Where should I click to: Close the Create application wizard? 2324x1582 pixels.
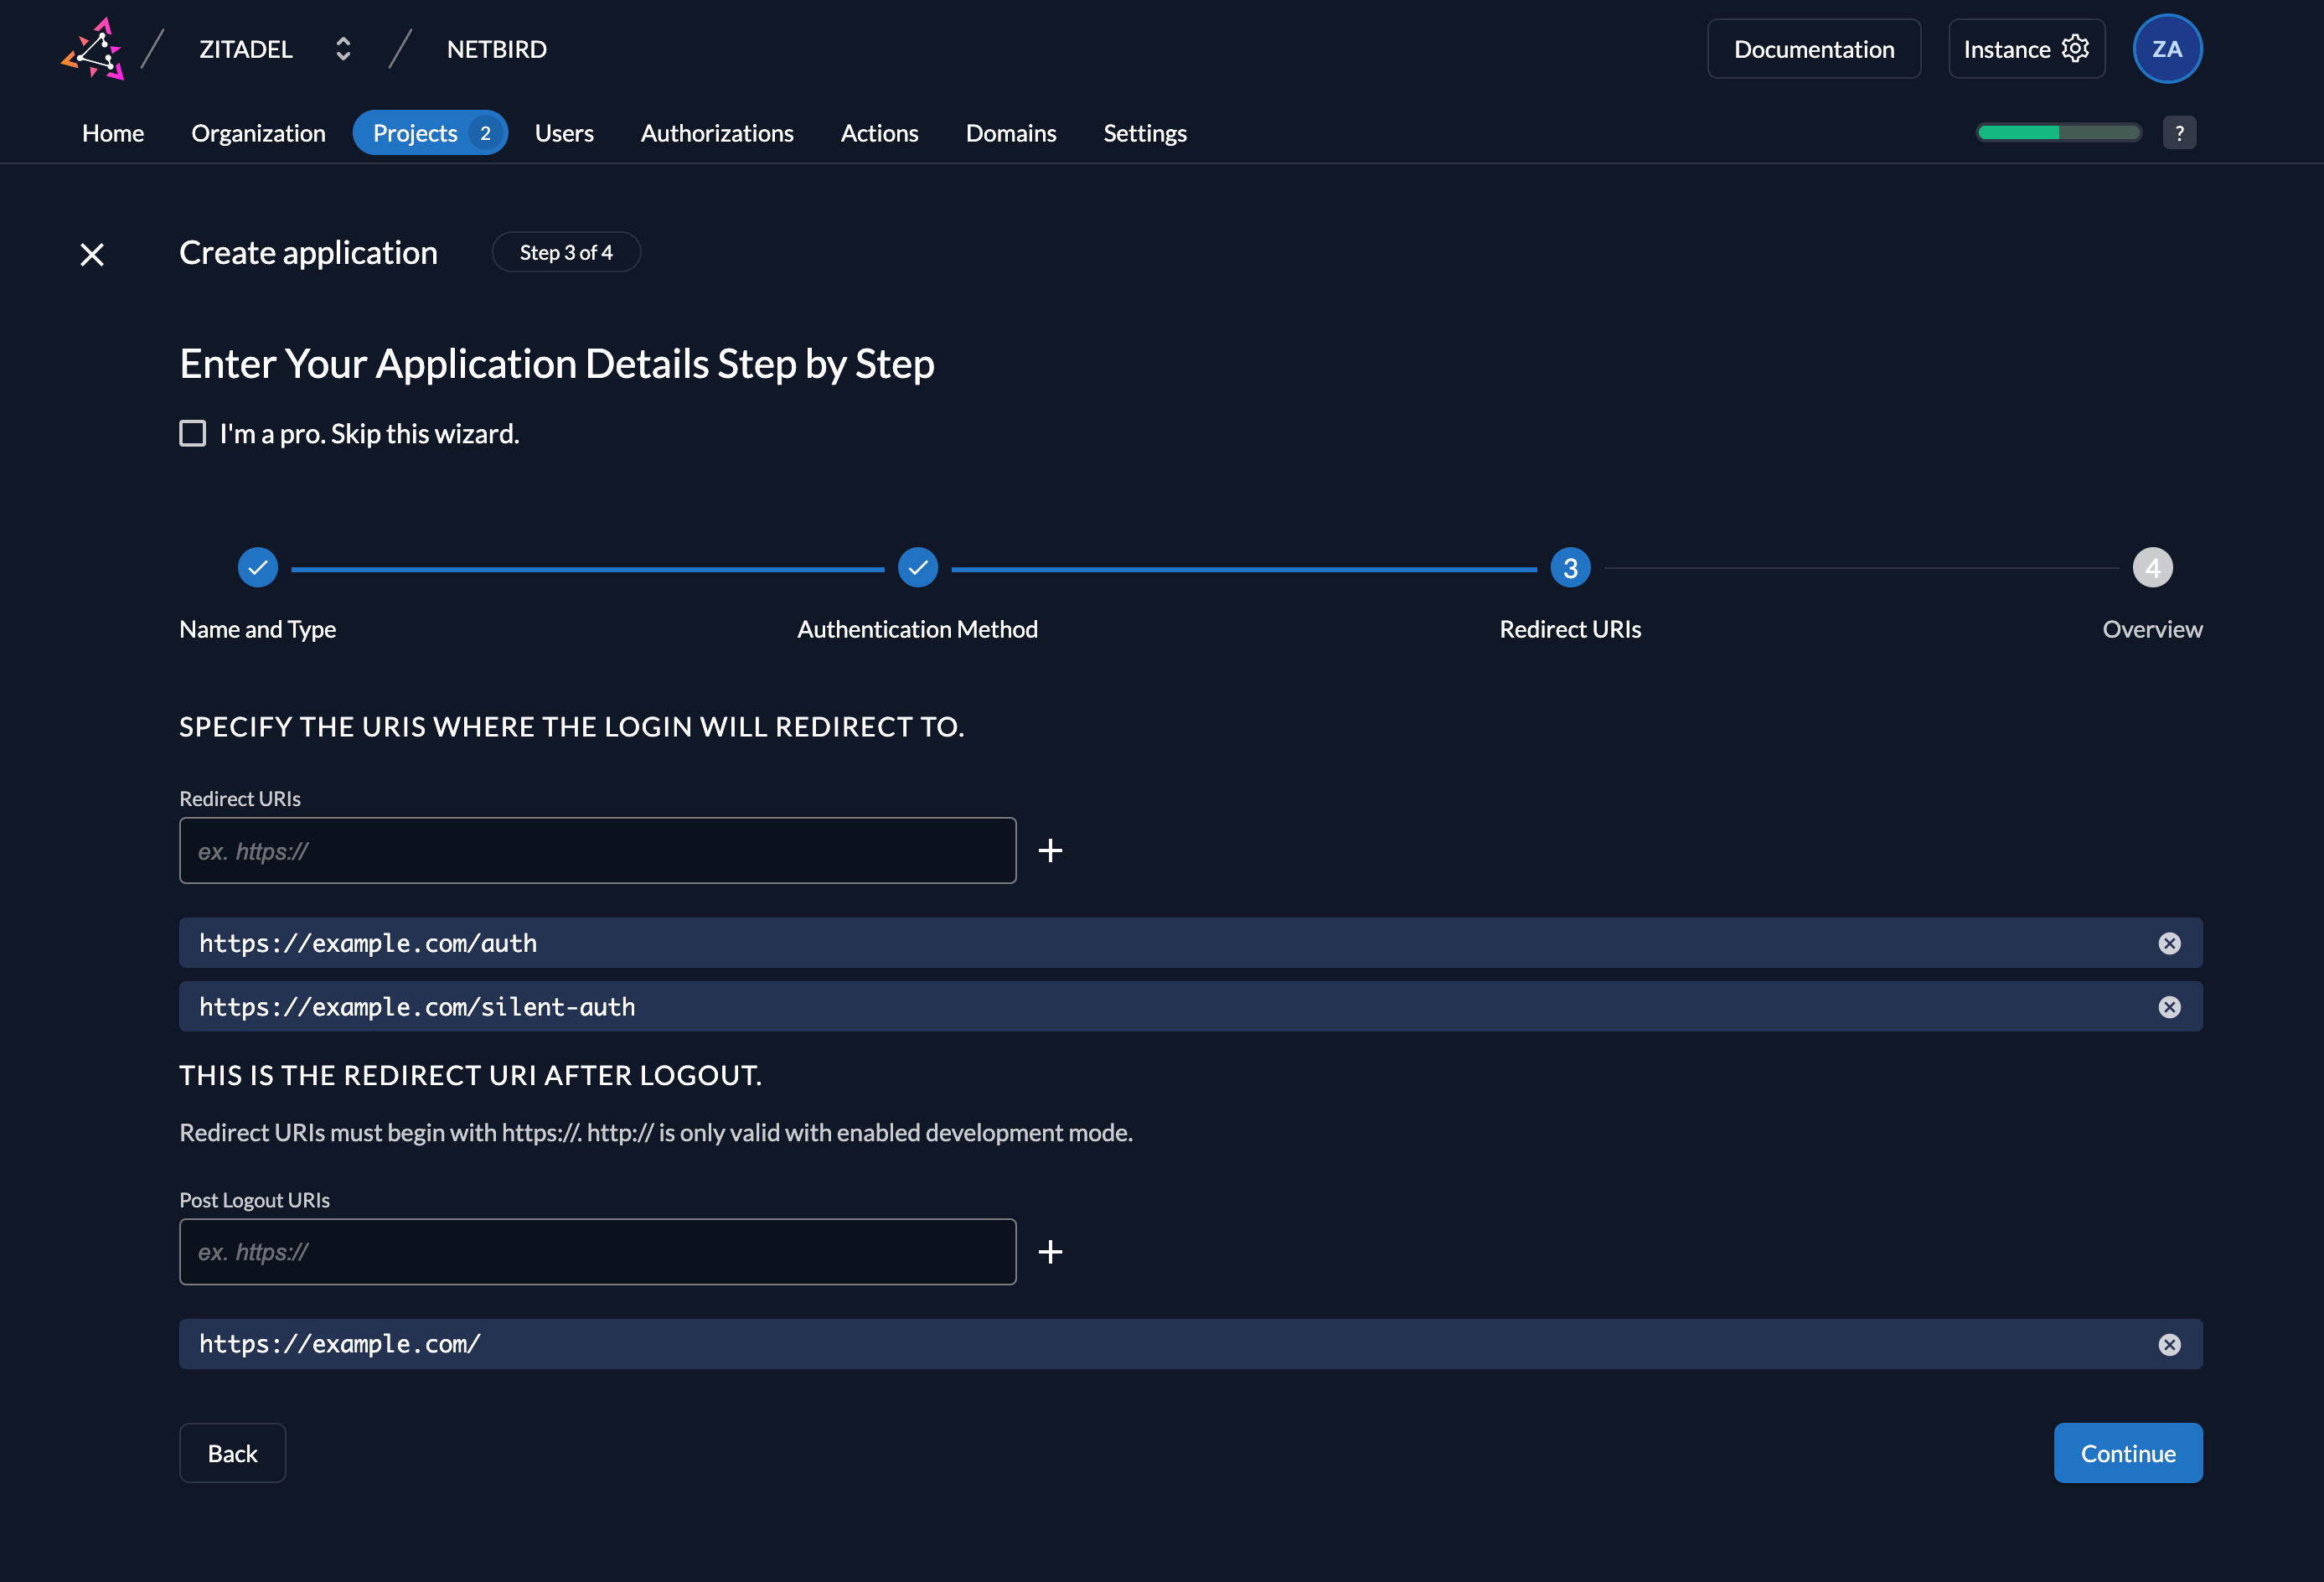[91, 254]
